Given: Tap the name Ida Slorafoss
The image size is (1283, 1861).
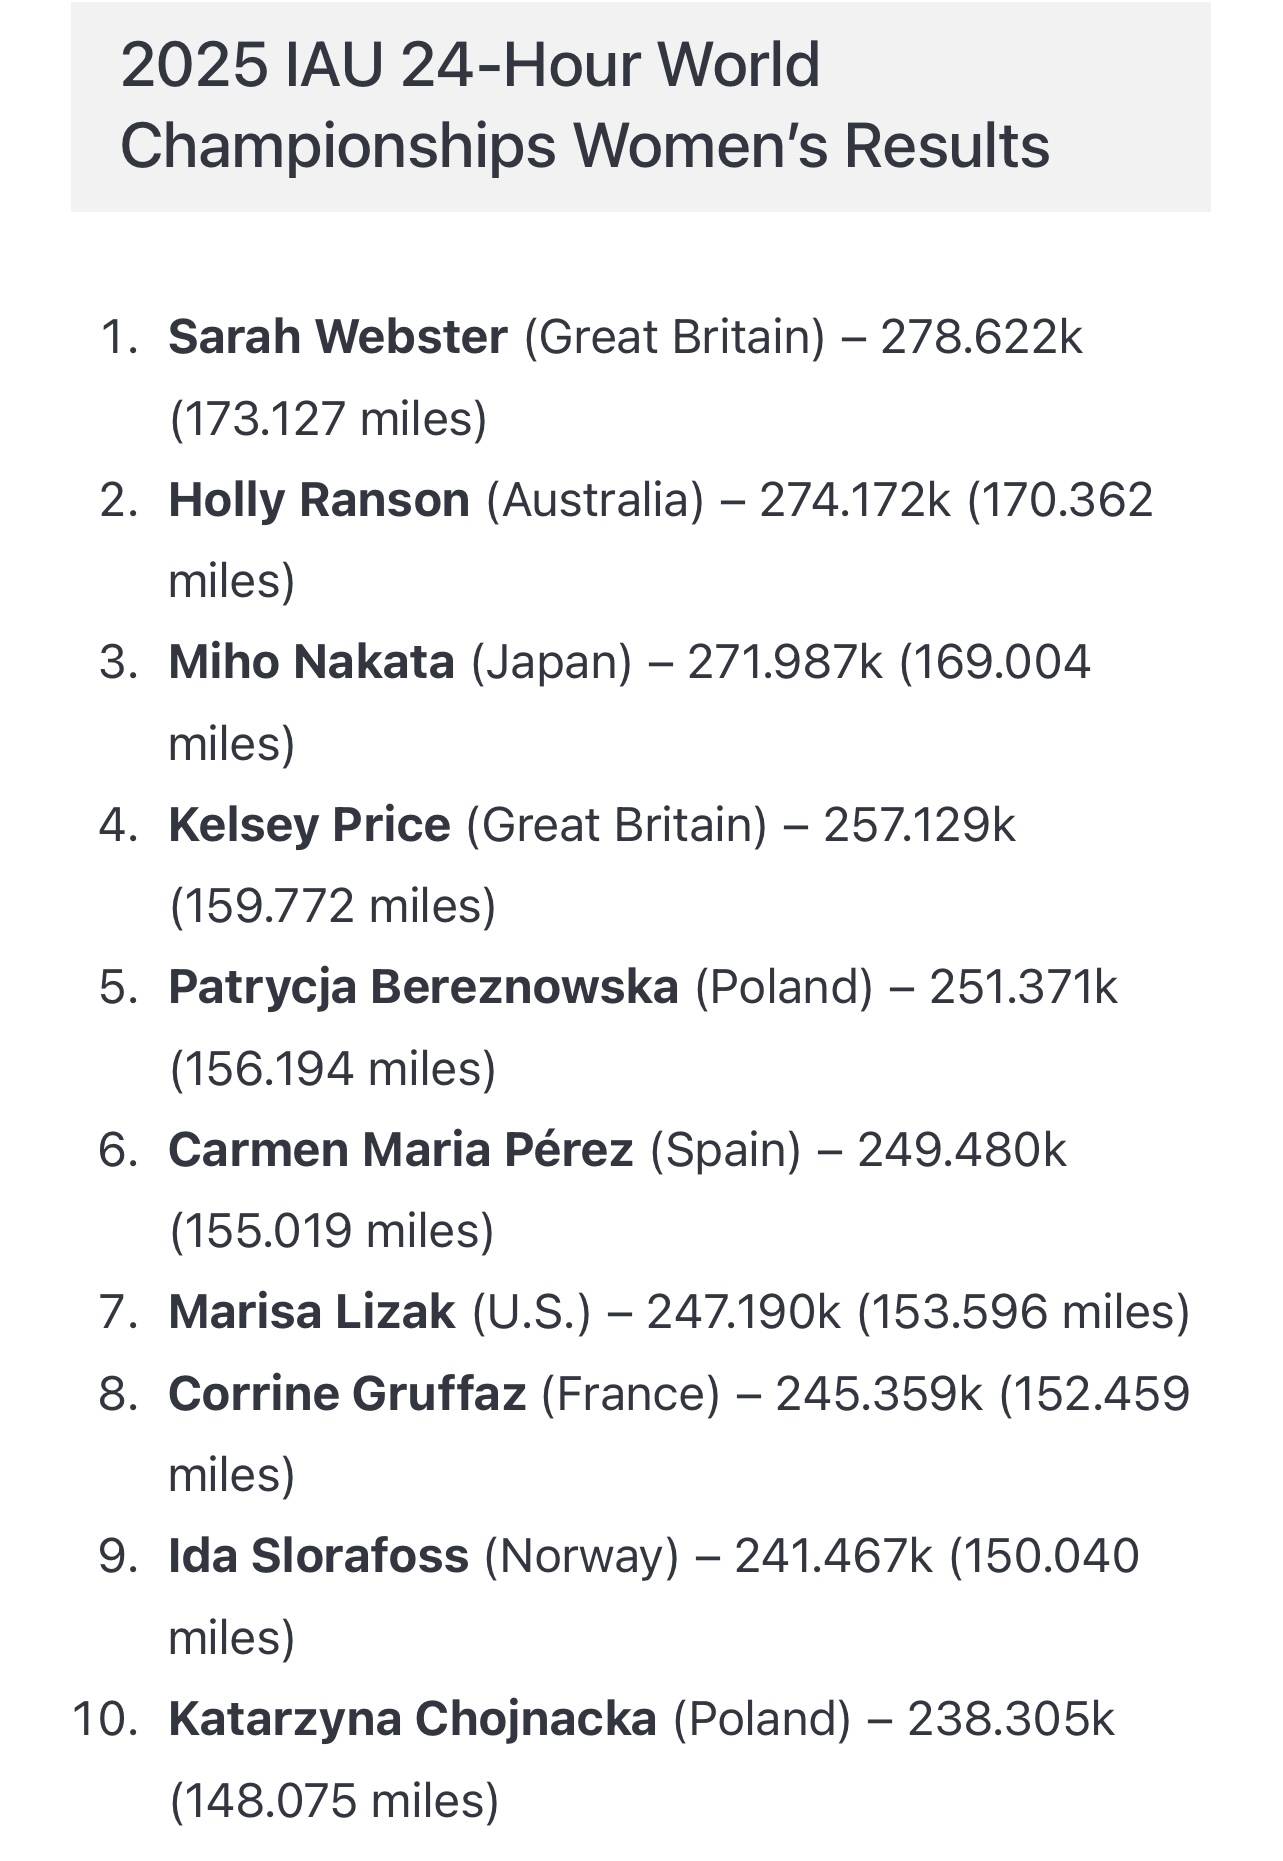Looking at the screenshot, I should point(318,1556).
